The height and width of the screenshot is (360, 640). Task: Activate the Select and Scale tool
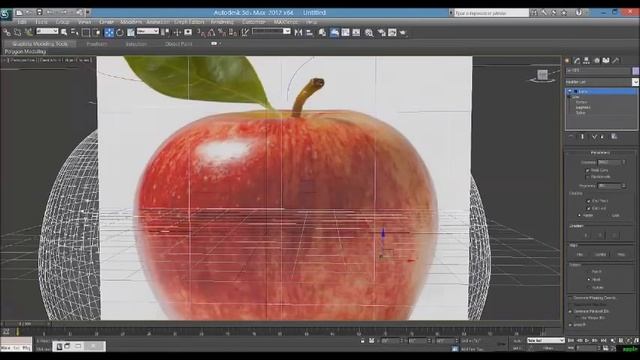[x=131, y=32]
